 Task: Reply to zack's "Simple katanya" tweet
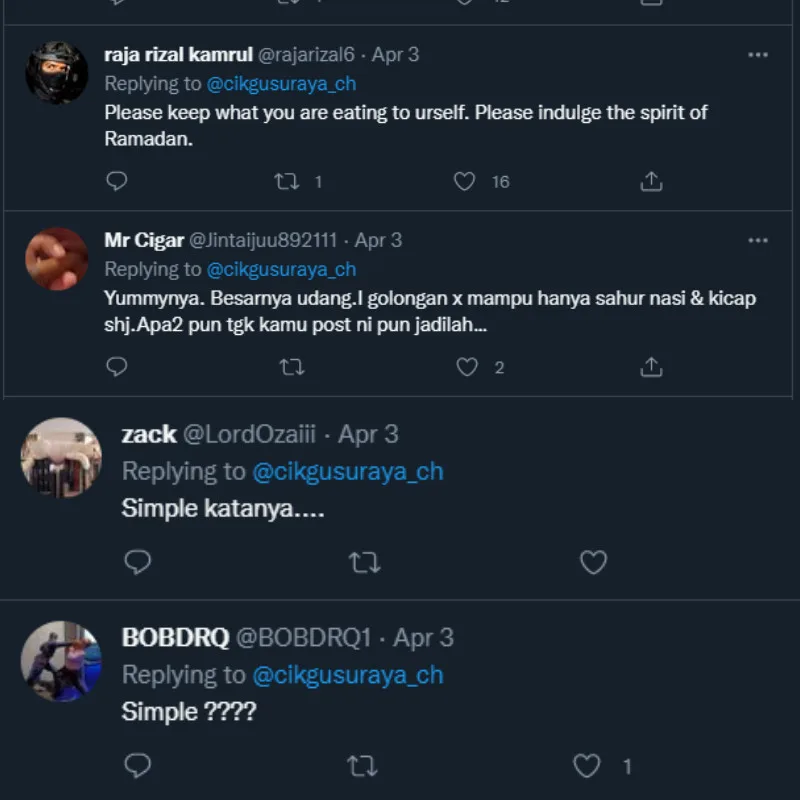click(137, 563)
